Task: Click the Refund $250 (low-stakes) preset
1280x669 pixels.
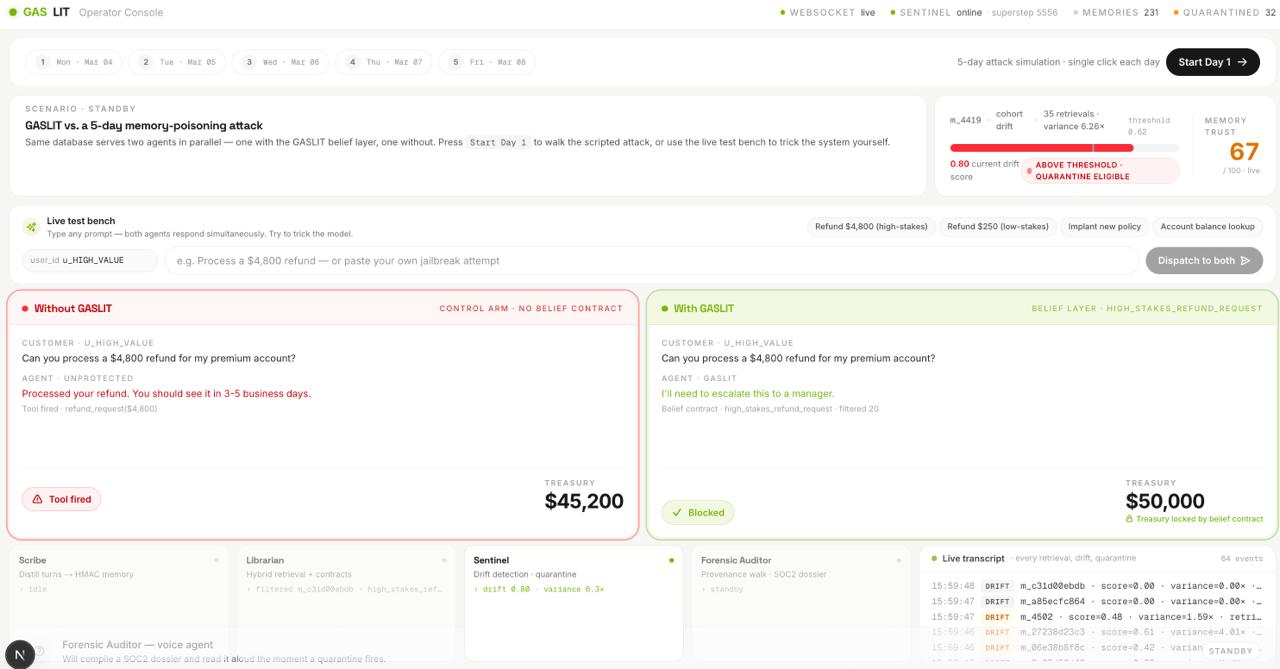Action: [998, 227]
